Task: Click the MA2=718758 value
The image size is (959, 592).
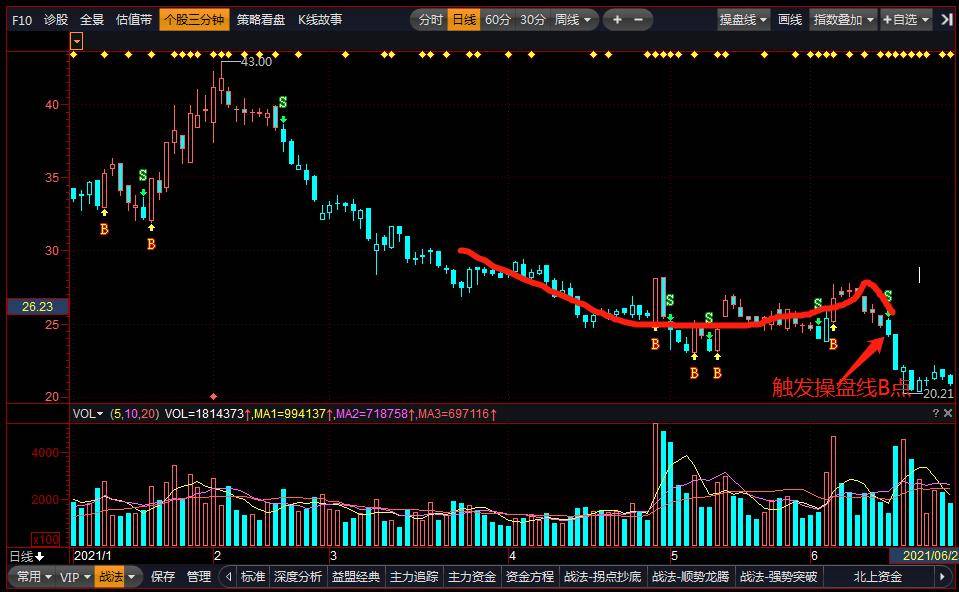Action: [372, 414]
